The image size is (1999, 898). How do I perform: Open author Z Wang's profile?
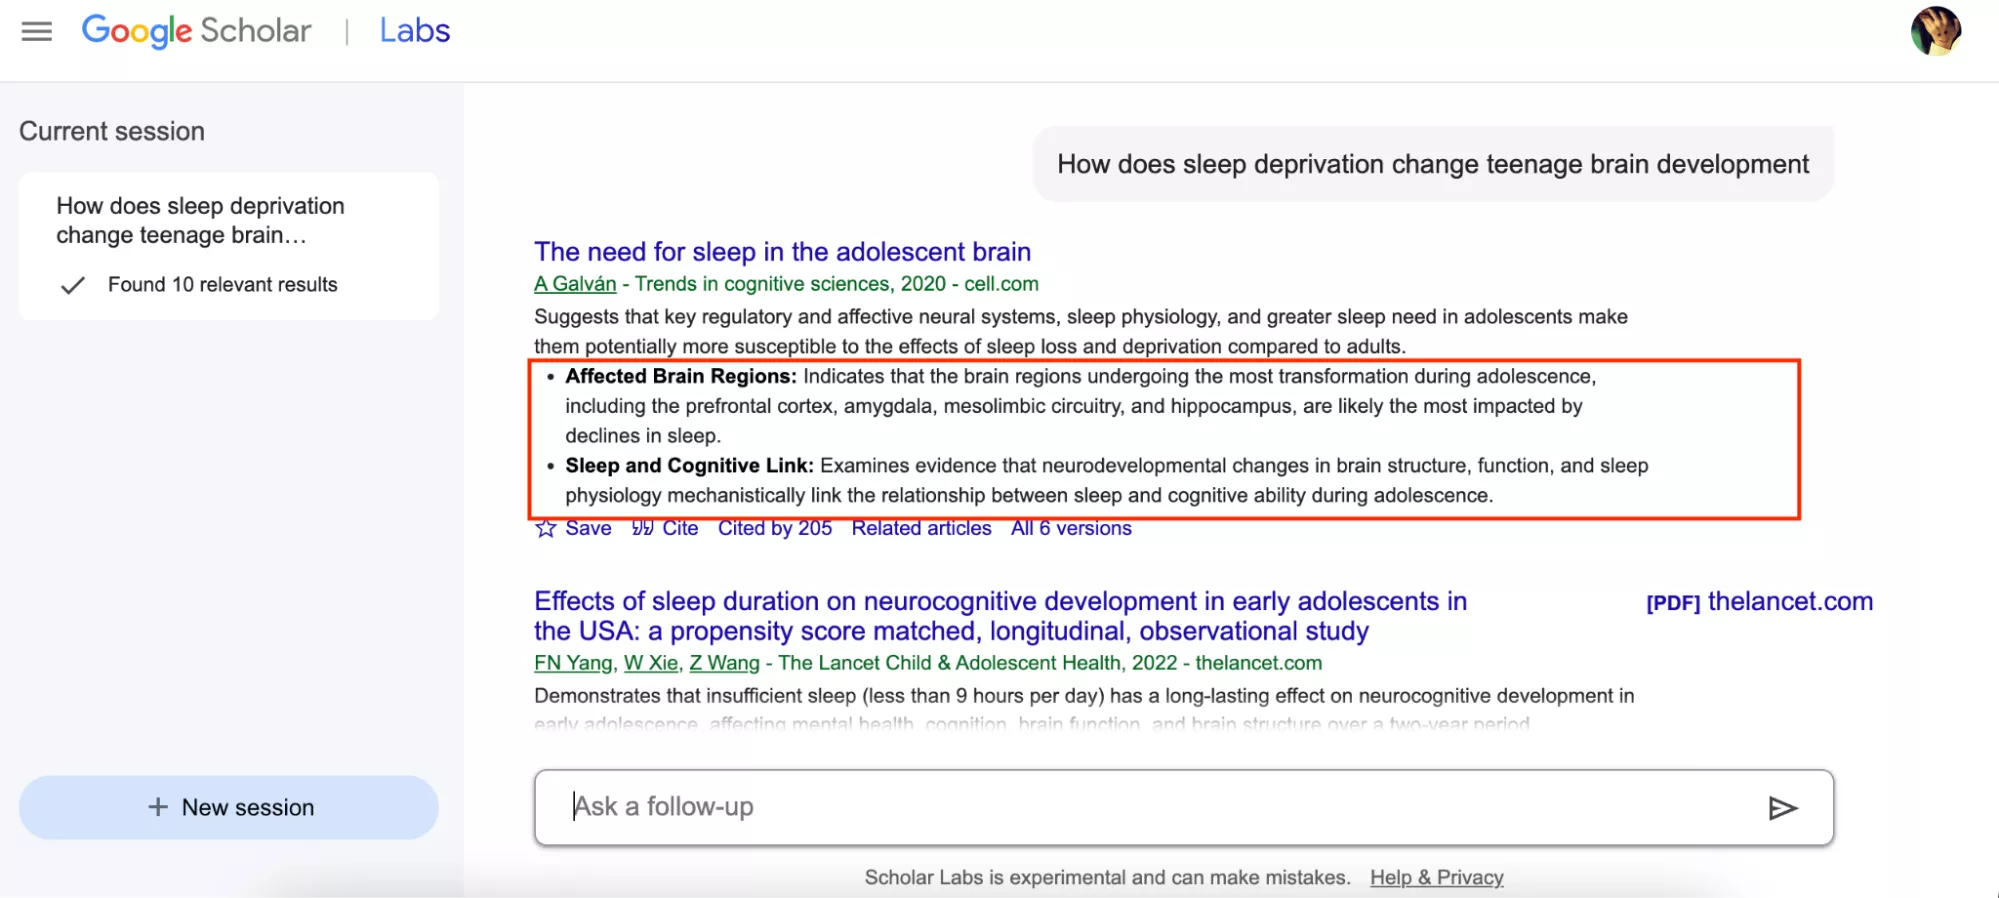pyautogui.click(x=724, y=663)
